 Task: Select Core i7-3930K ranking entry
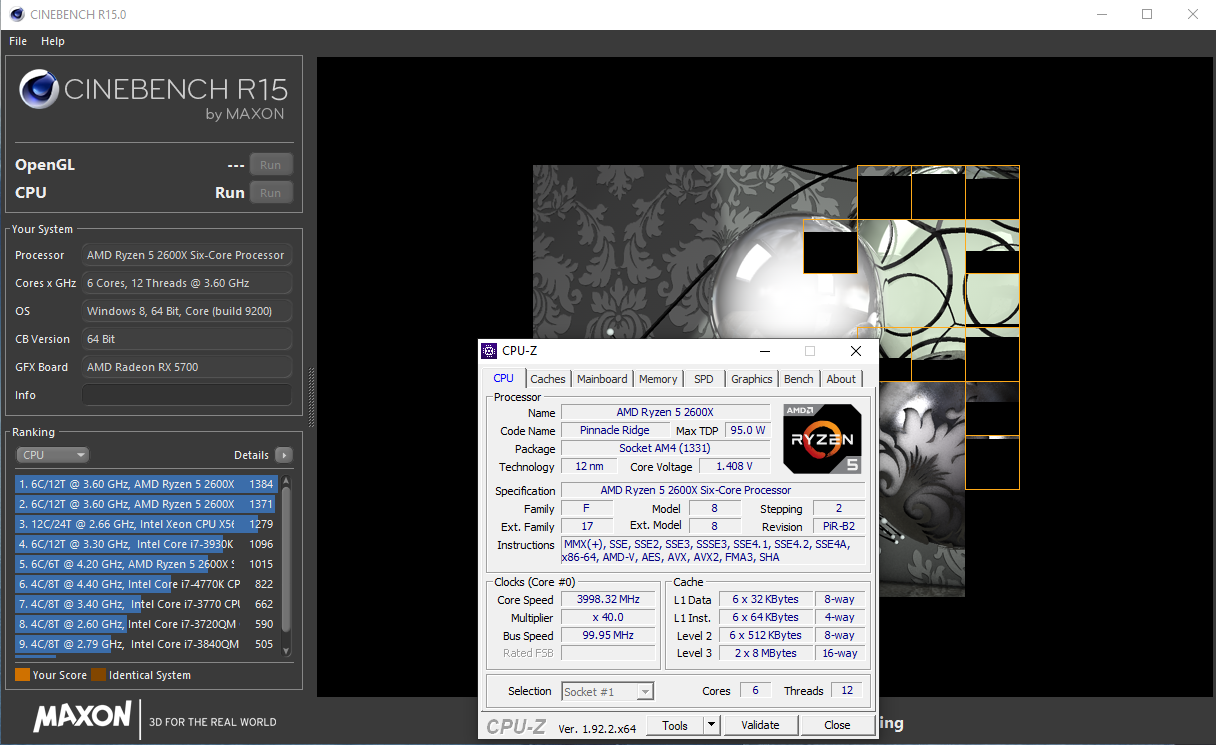click(145, 544)
